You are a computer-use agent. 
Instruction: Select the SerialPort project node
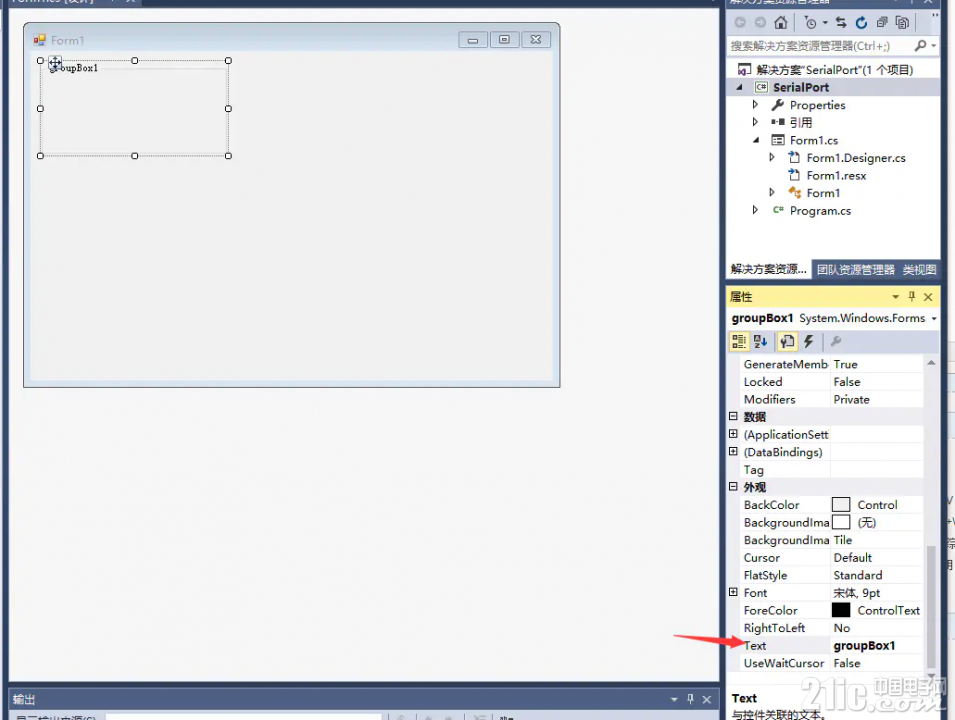point(800,87)
